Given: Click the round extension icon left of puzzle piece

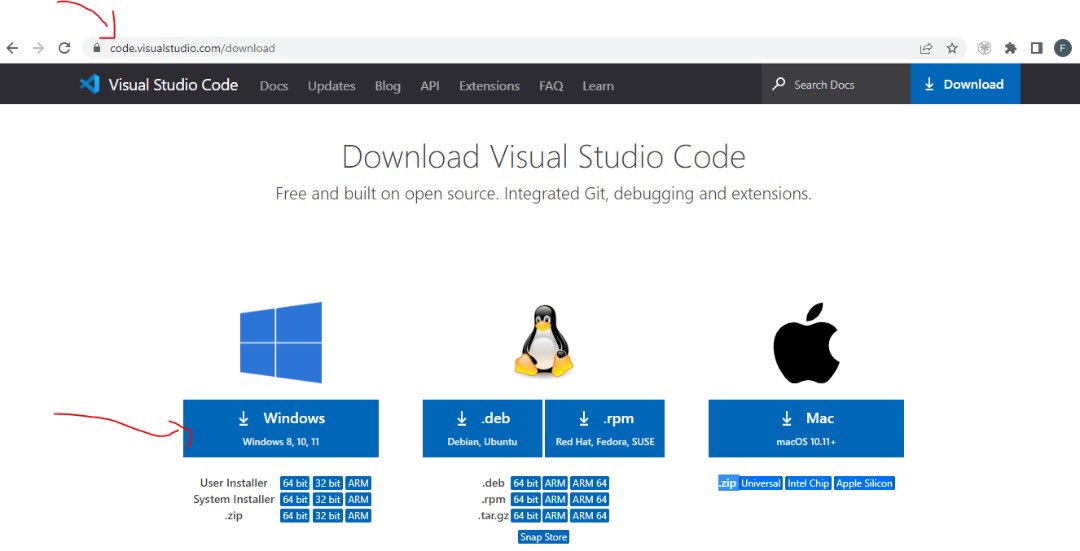Looking at the screenshot, I should coord(984,48).
